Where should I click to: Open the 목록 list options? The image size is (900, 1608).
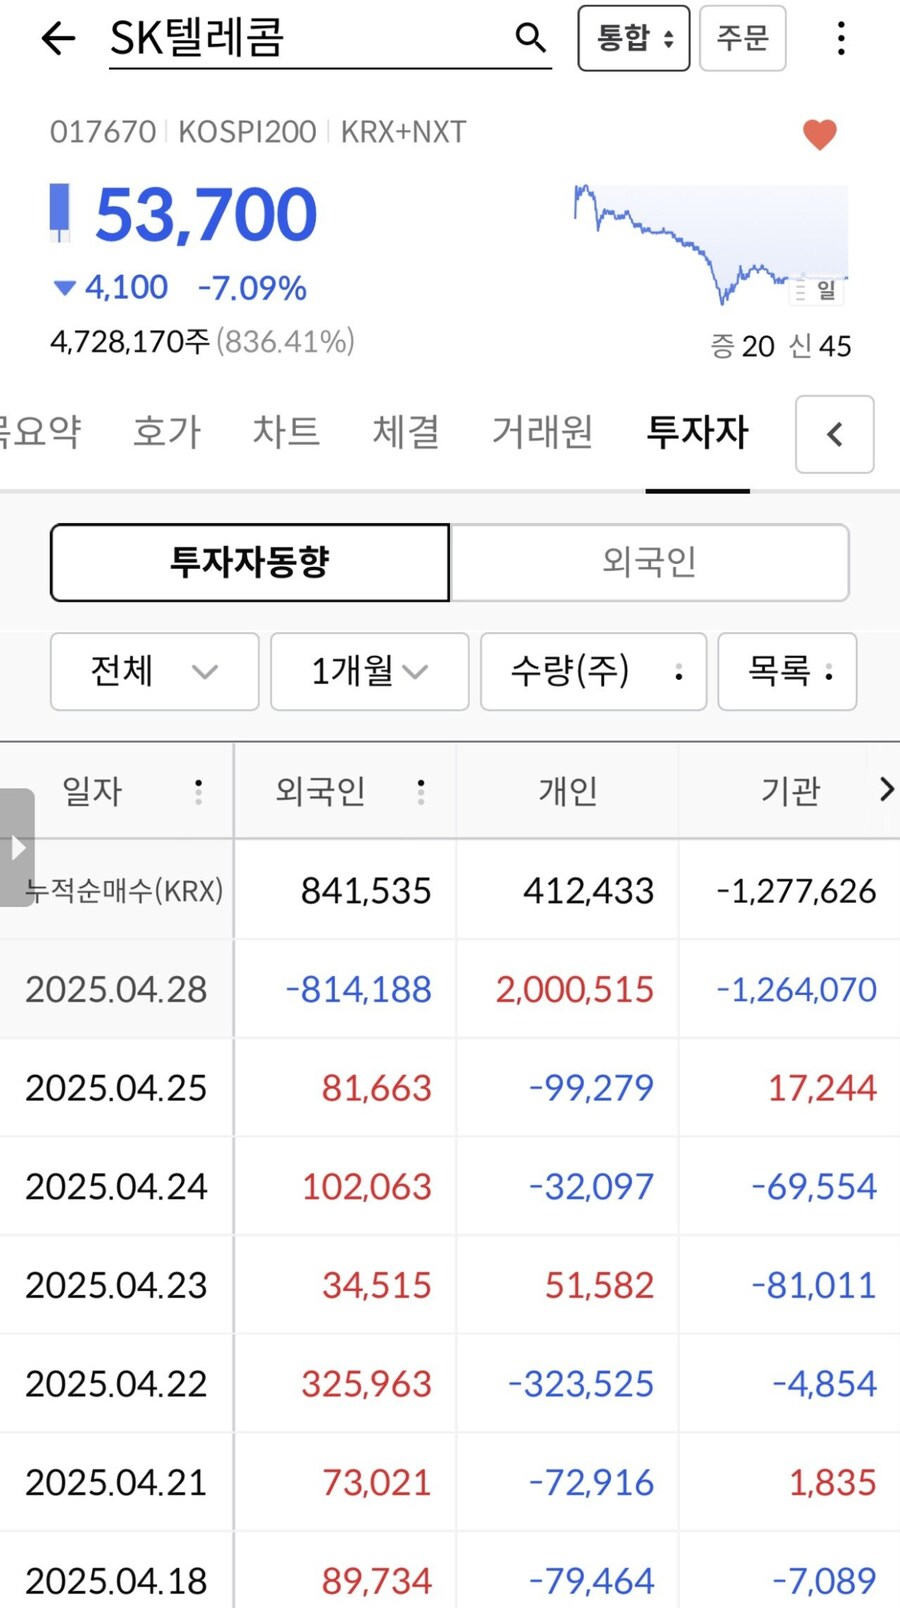tap(787, 672)
